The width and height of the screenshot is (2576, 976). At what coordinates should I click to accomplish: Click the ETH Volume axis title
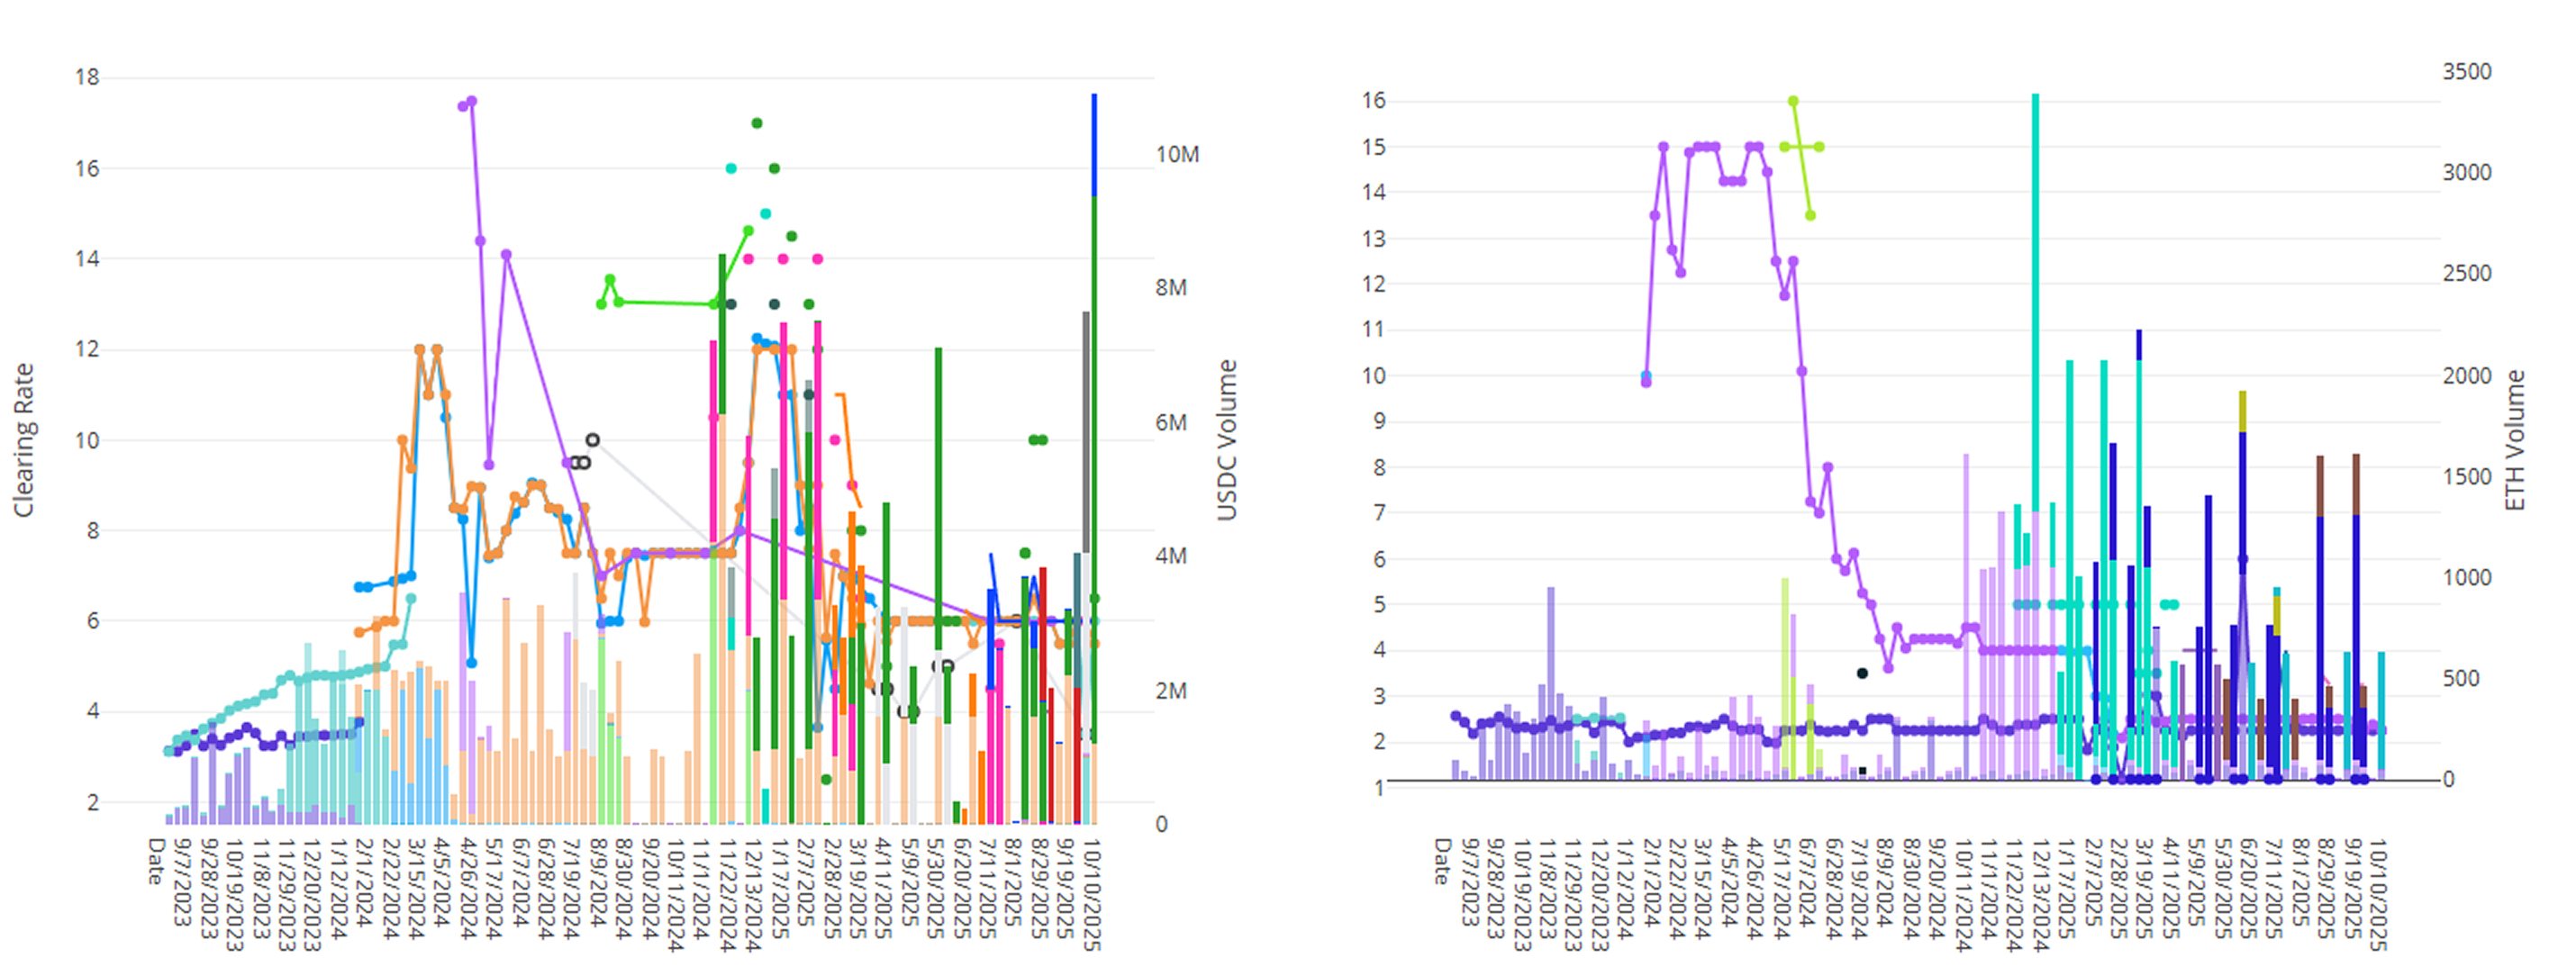pos(2514,440)
